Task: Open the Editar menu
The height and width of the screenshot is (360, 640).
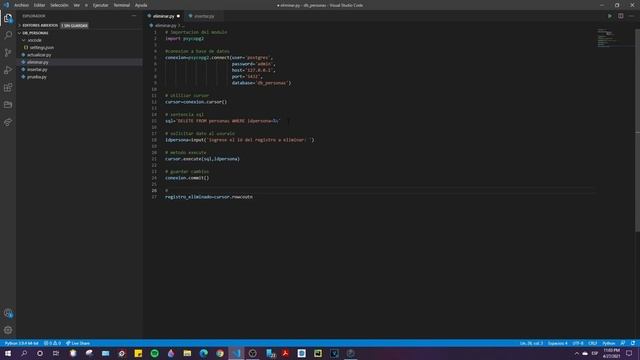Action: [40, 5]
